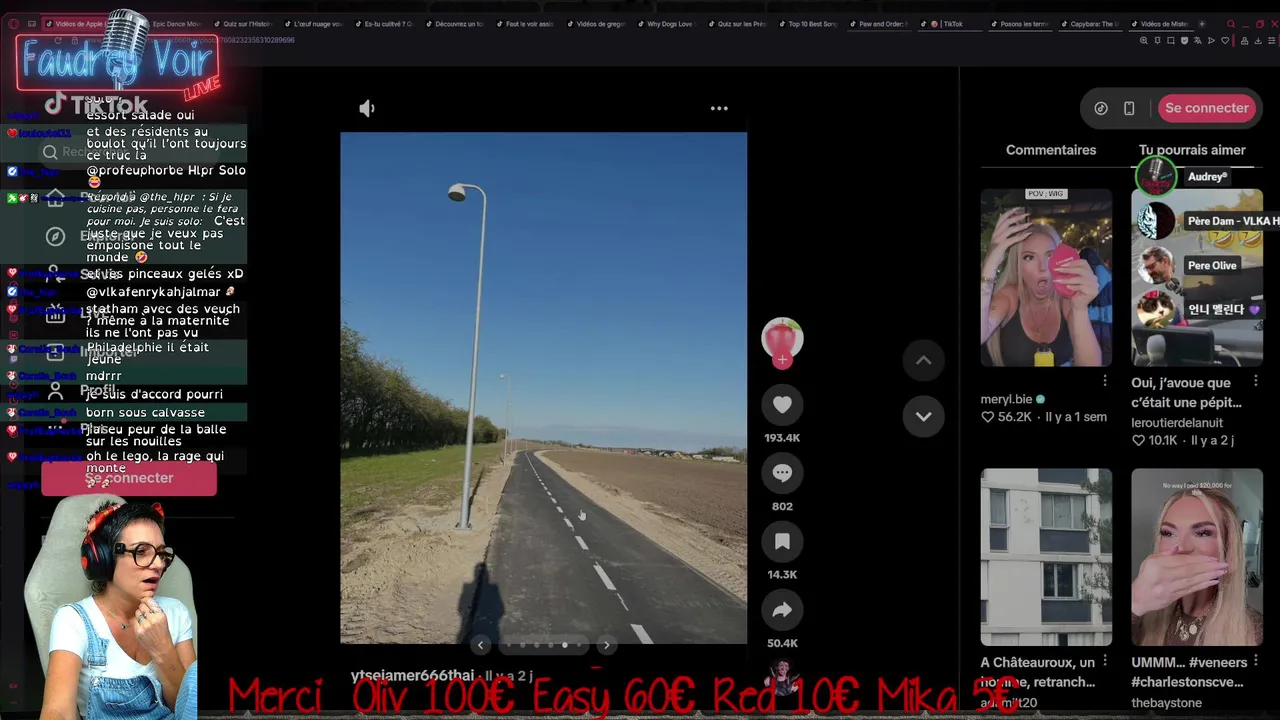Switch to the Top 10 Best Songs browser tab
Viewport: 1280px width, 720px height.
click(x=808, y=24)
